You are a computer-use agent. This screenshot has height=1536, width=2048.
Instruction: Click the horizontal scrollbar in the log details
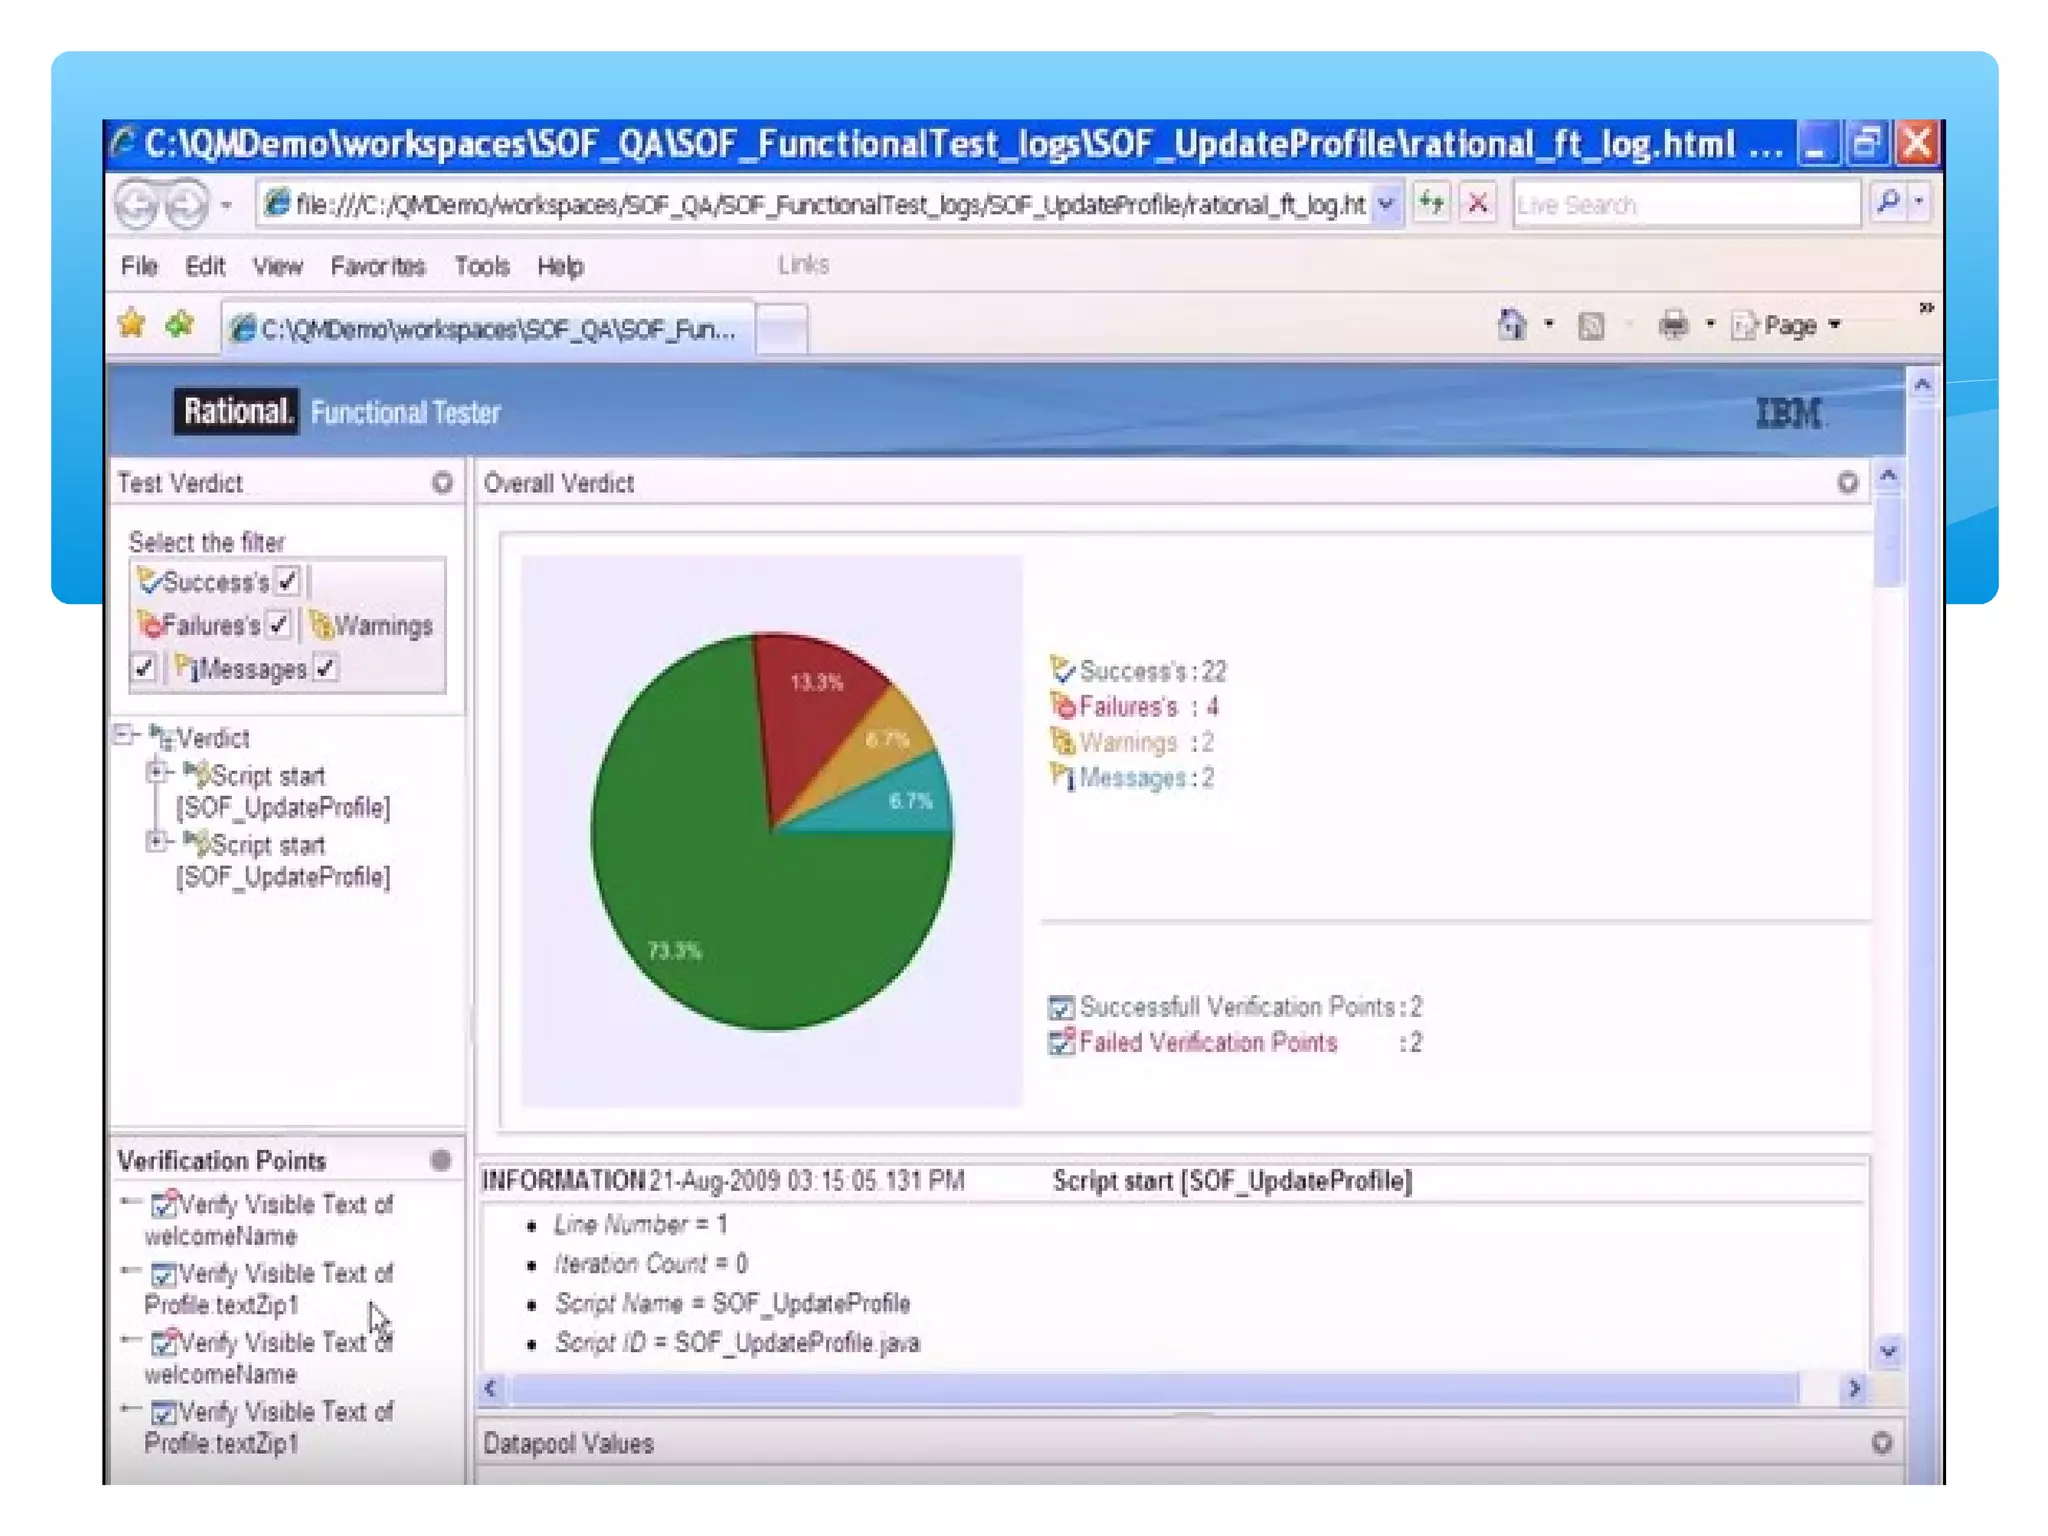[1150, 1388]
